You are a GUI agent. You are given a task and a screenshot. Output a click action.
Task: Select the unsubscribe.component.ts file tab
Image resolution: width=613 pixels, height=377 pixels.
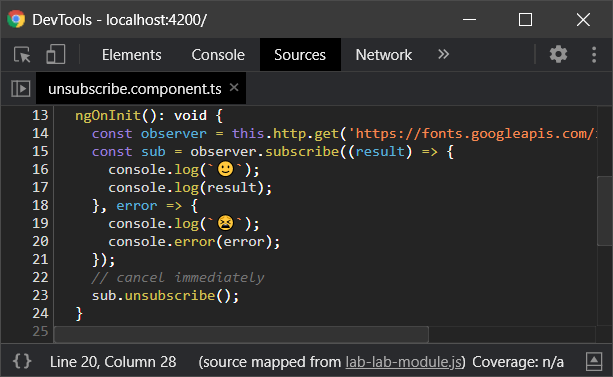[x=134, y=89]
